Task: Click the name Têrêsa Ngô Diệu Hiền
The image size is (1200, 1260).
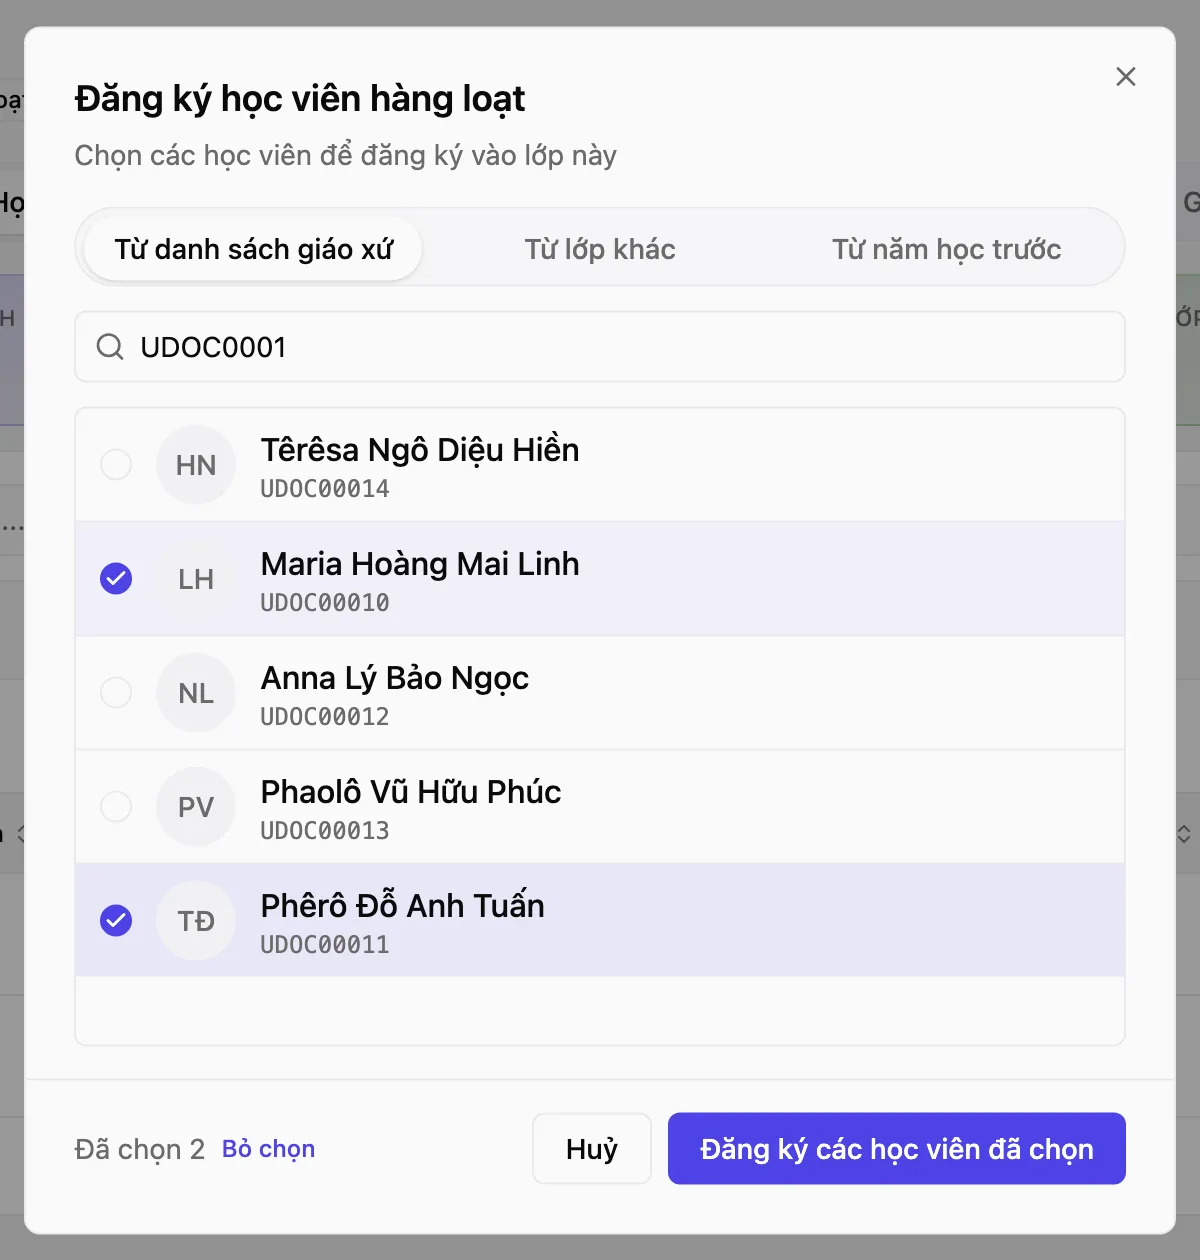Action: tap(420, 450)
